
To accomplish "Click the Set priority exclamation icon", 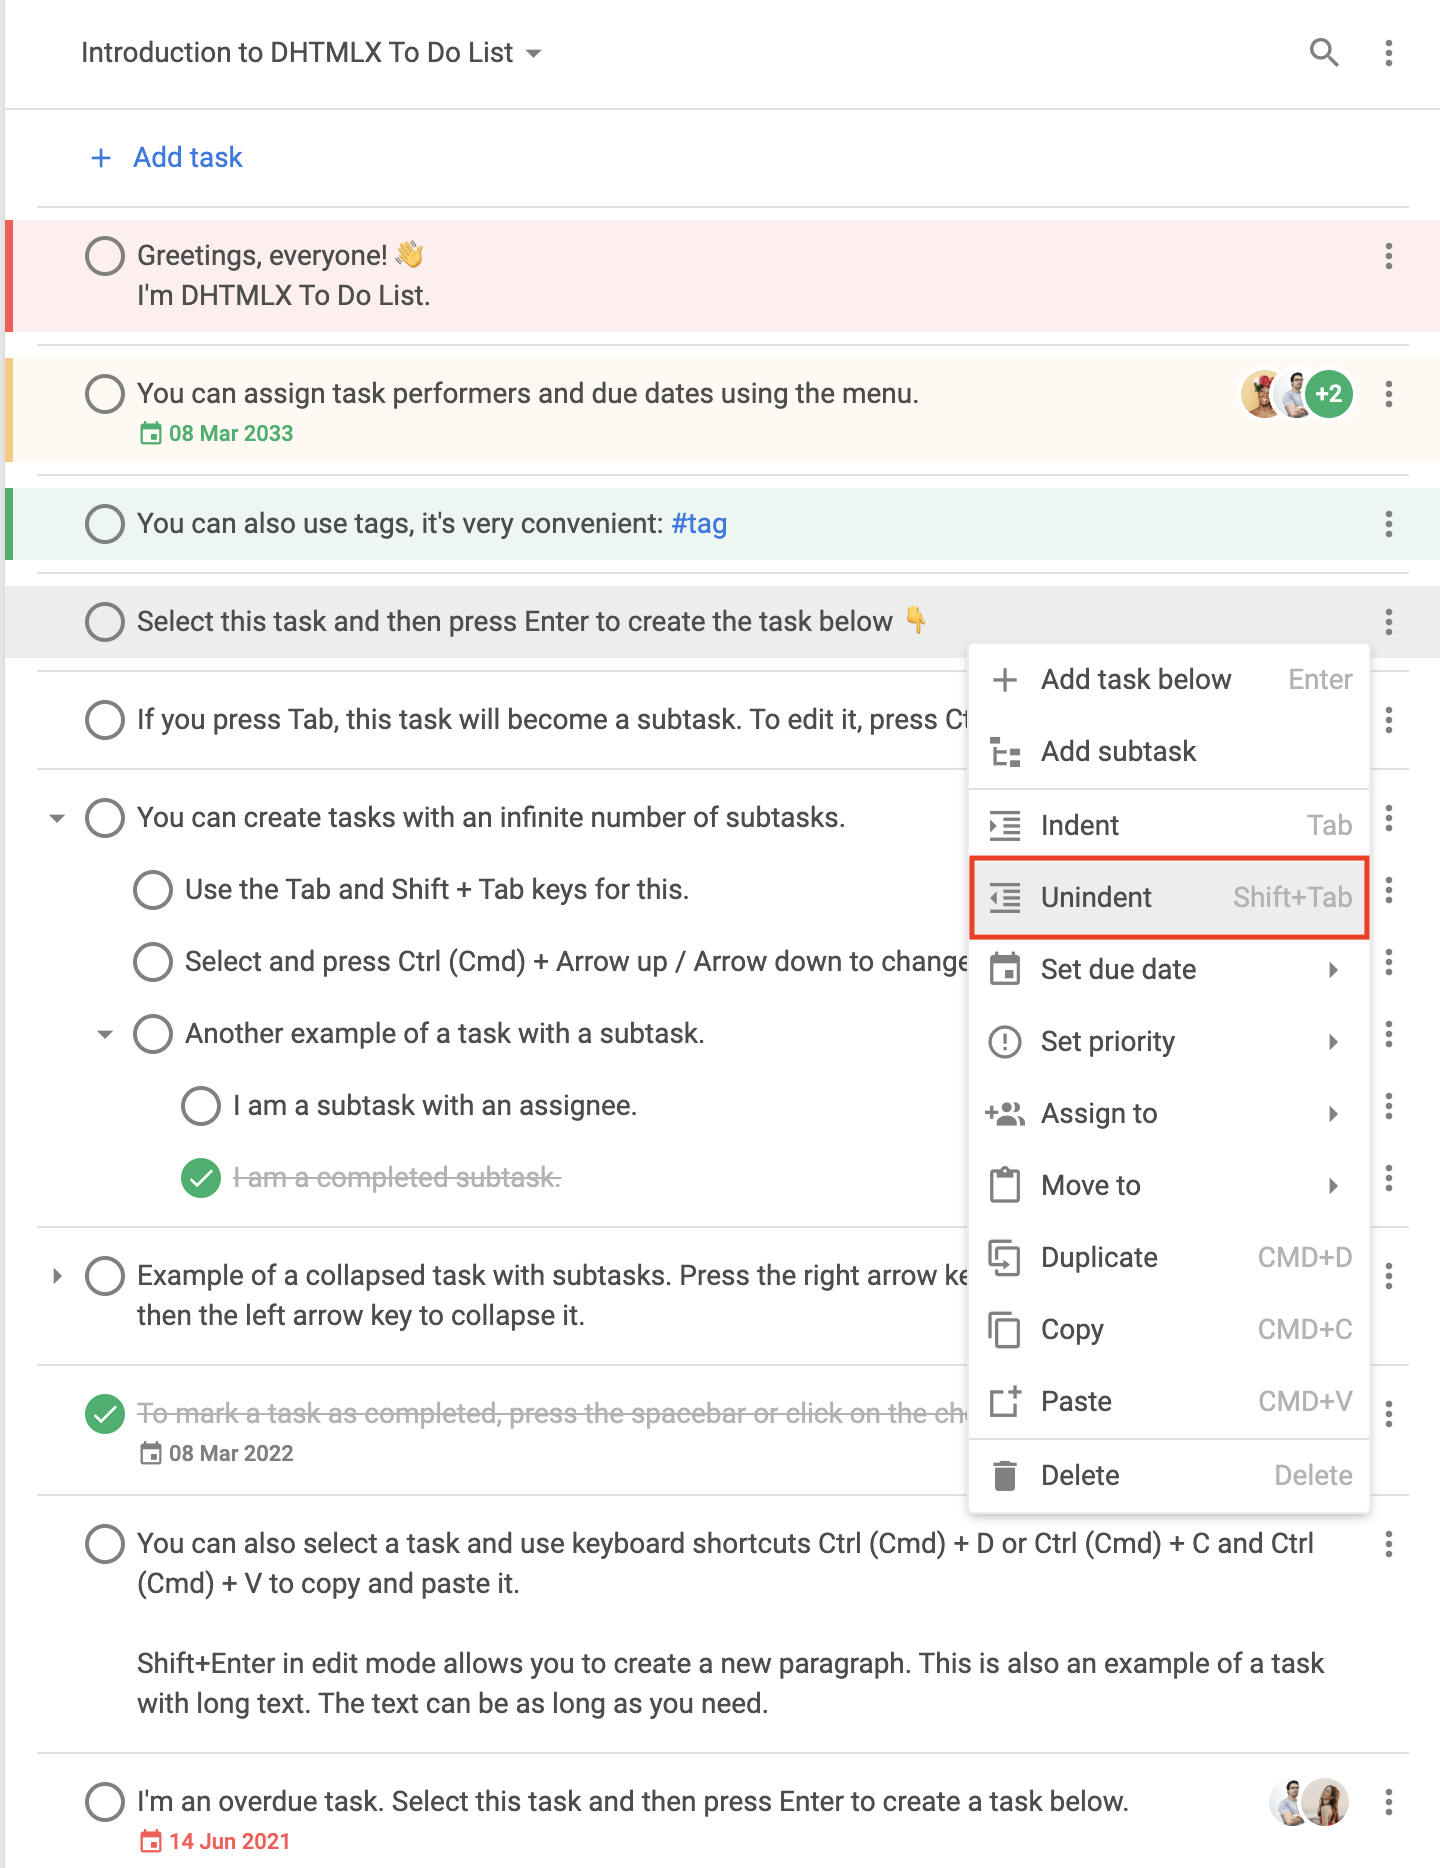I will (1005, 1041).
